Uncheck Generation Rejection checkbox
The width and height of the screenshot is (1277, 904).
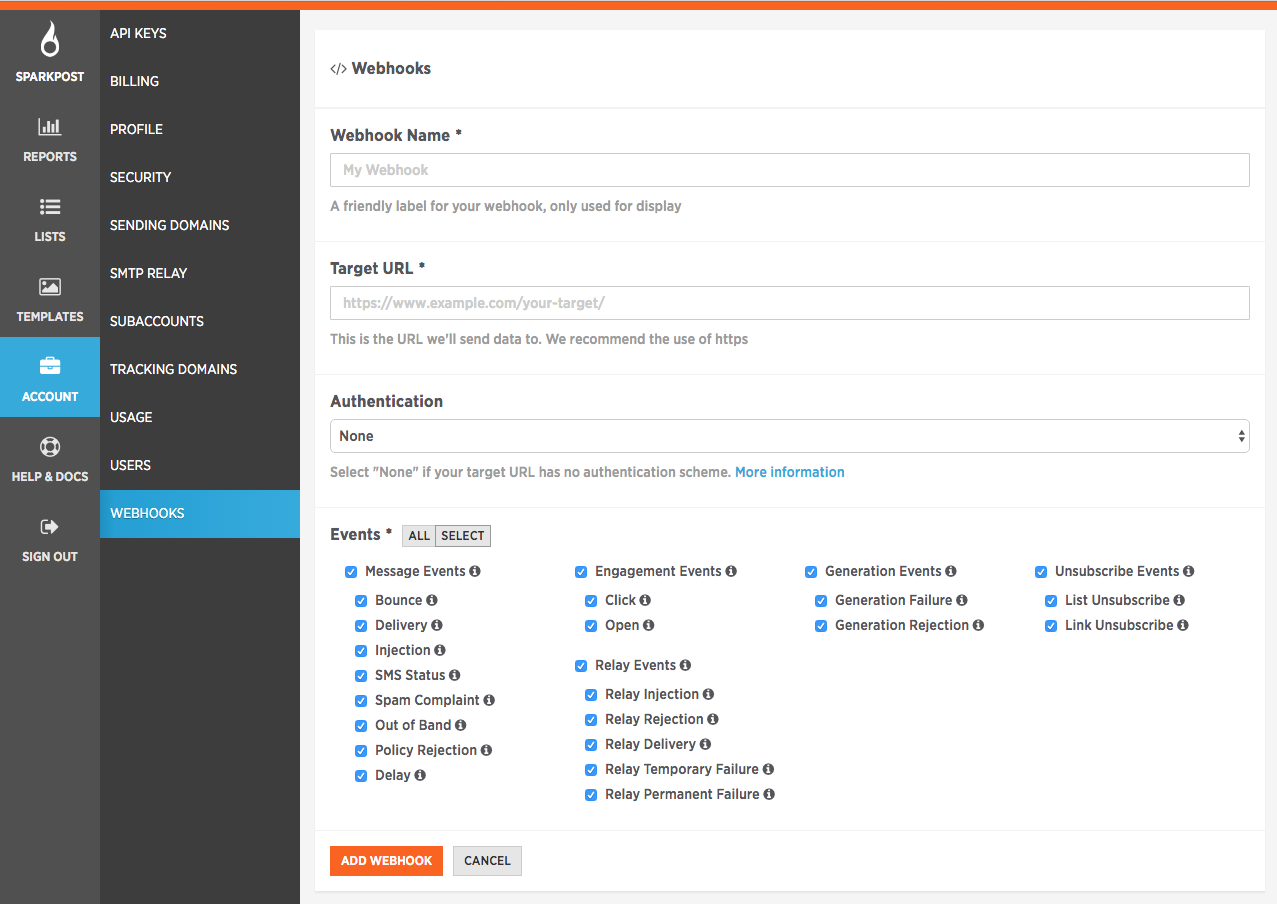click(821, 626)
